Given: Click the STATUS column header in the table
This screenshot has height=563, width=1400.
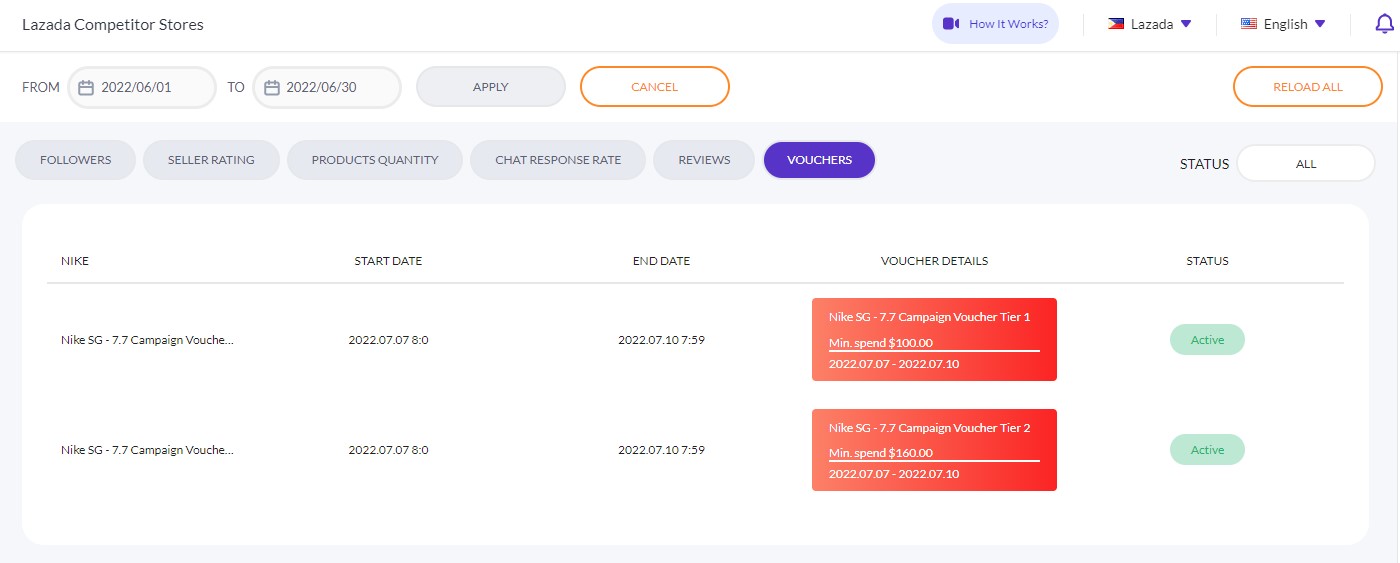Looking at the screenshot, I should (x=1207, y=261).
